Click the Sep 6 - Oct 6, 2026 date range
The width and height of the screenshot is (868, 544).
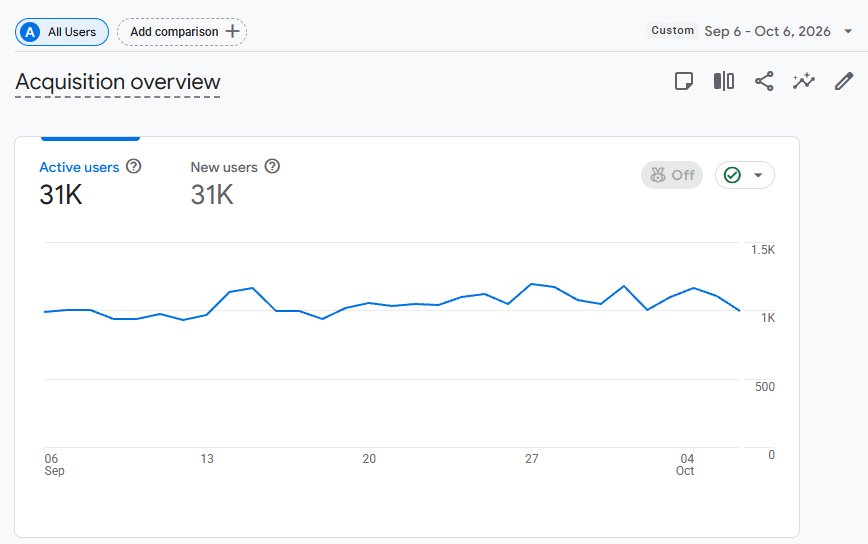point(767,31)
